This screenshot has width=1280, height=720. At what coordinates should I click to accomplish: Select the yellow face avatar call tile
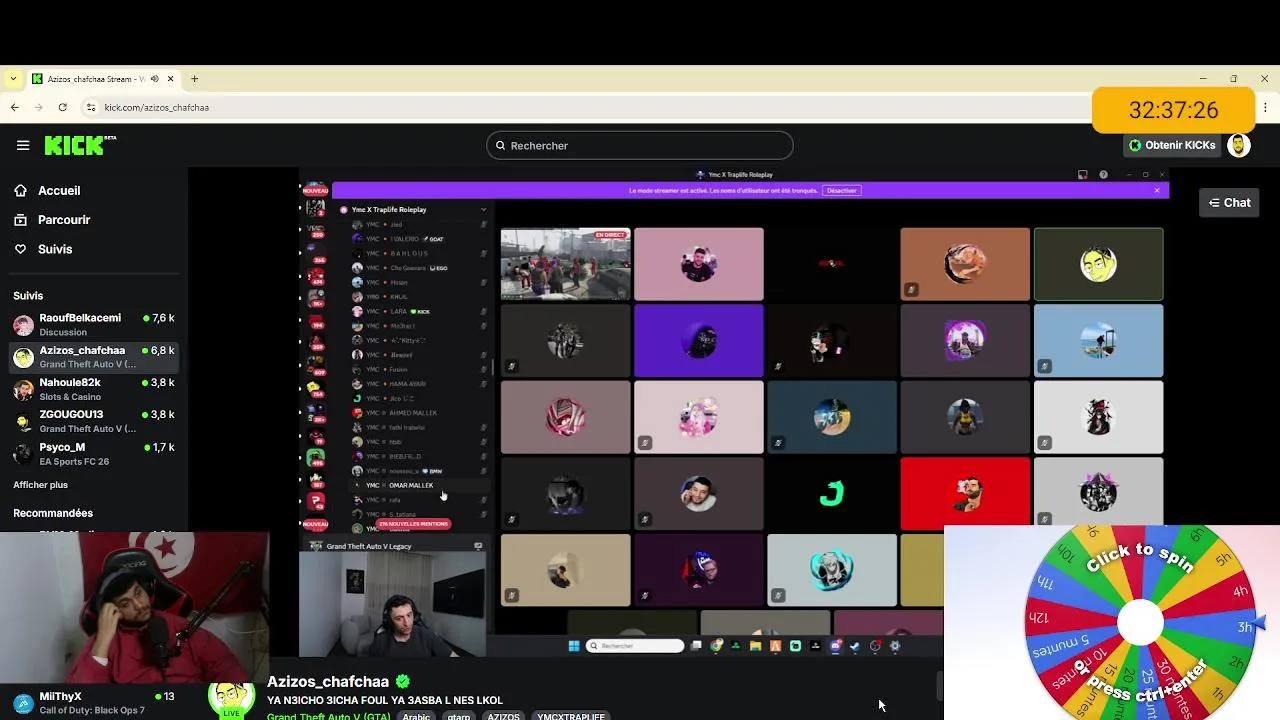(1098, 264)
